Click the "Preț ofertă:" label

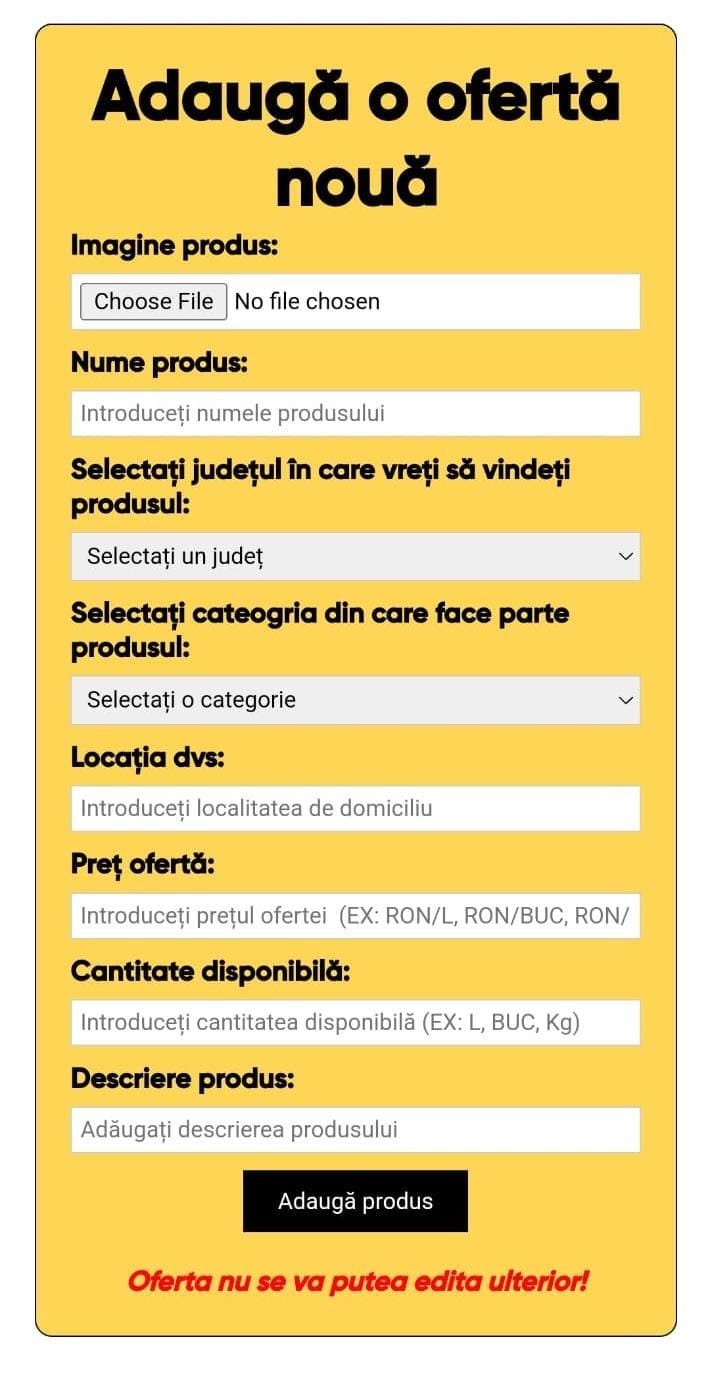143,864
